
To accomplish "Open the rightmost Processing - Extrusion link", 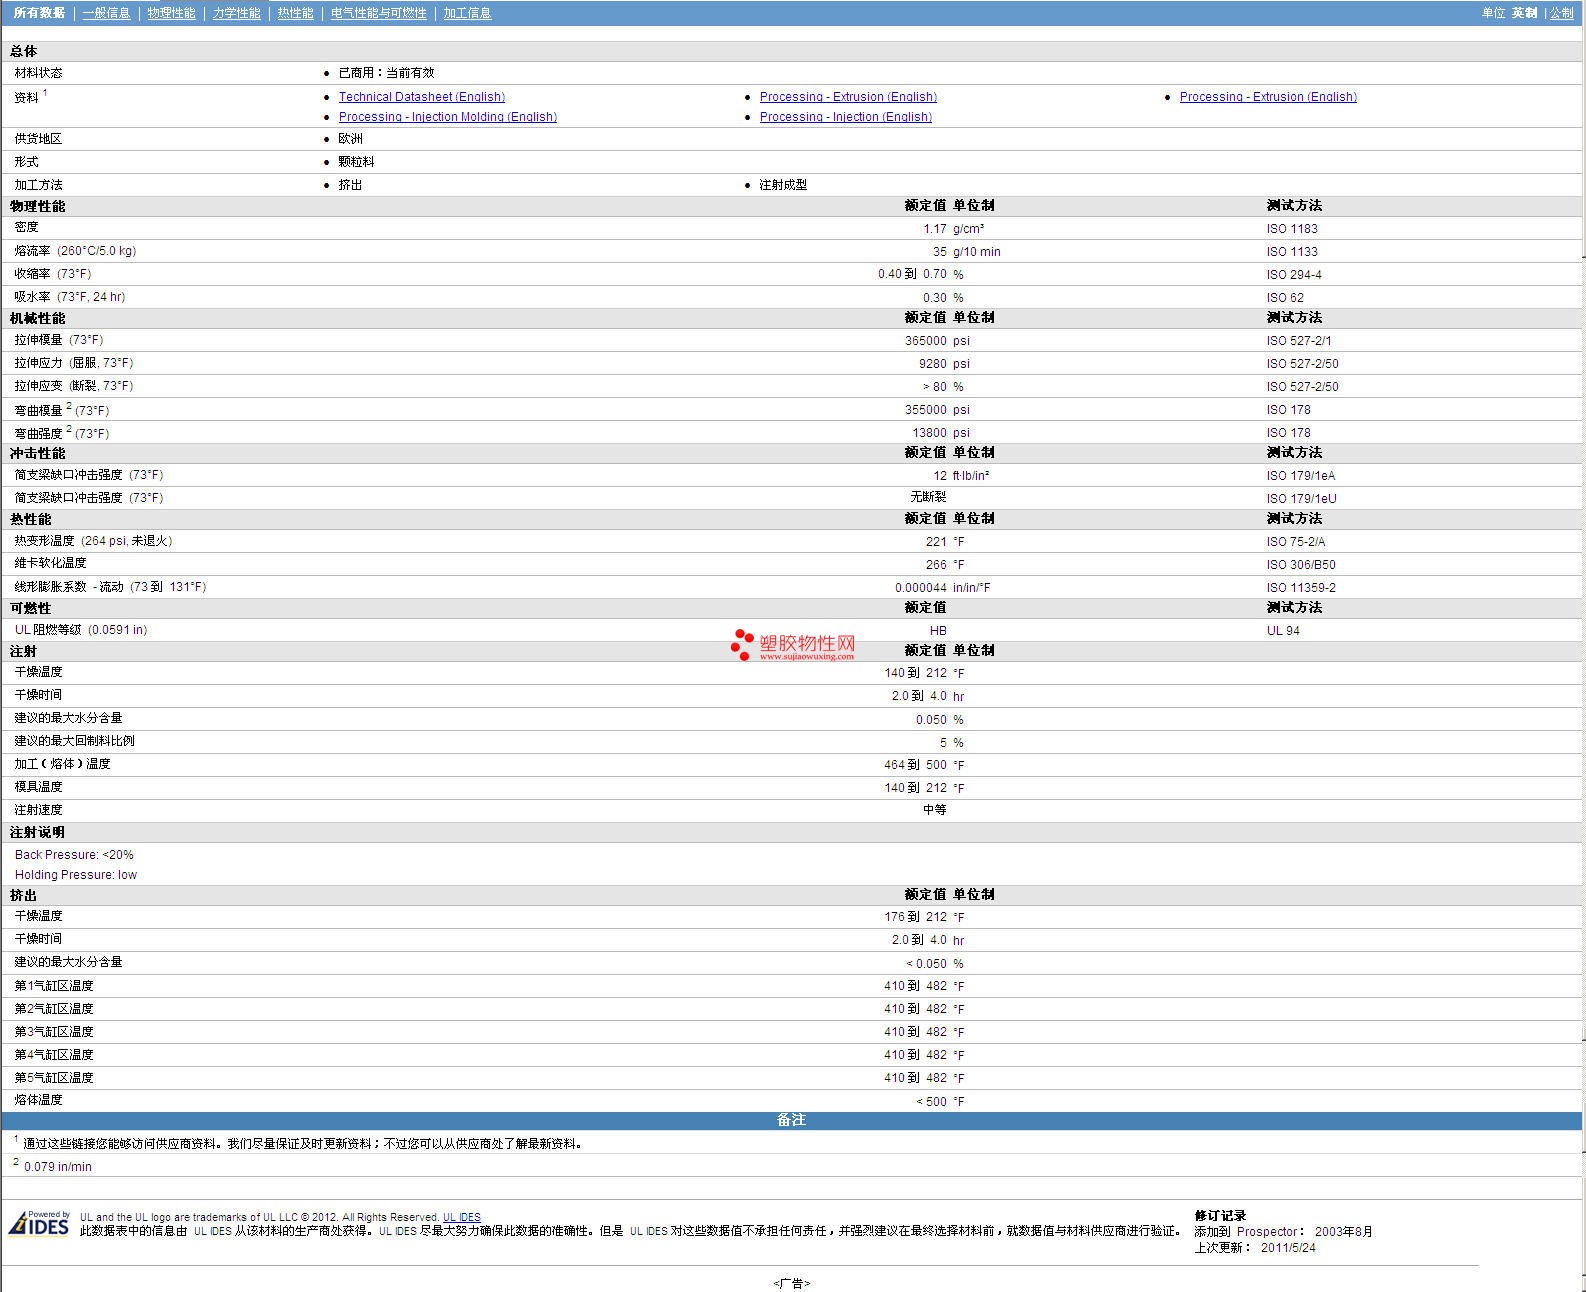I will tap(1268, 97).
